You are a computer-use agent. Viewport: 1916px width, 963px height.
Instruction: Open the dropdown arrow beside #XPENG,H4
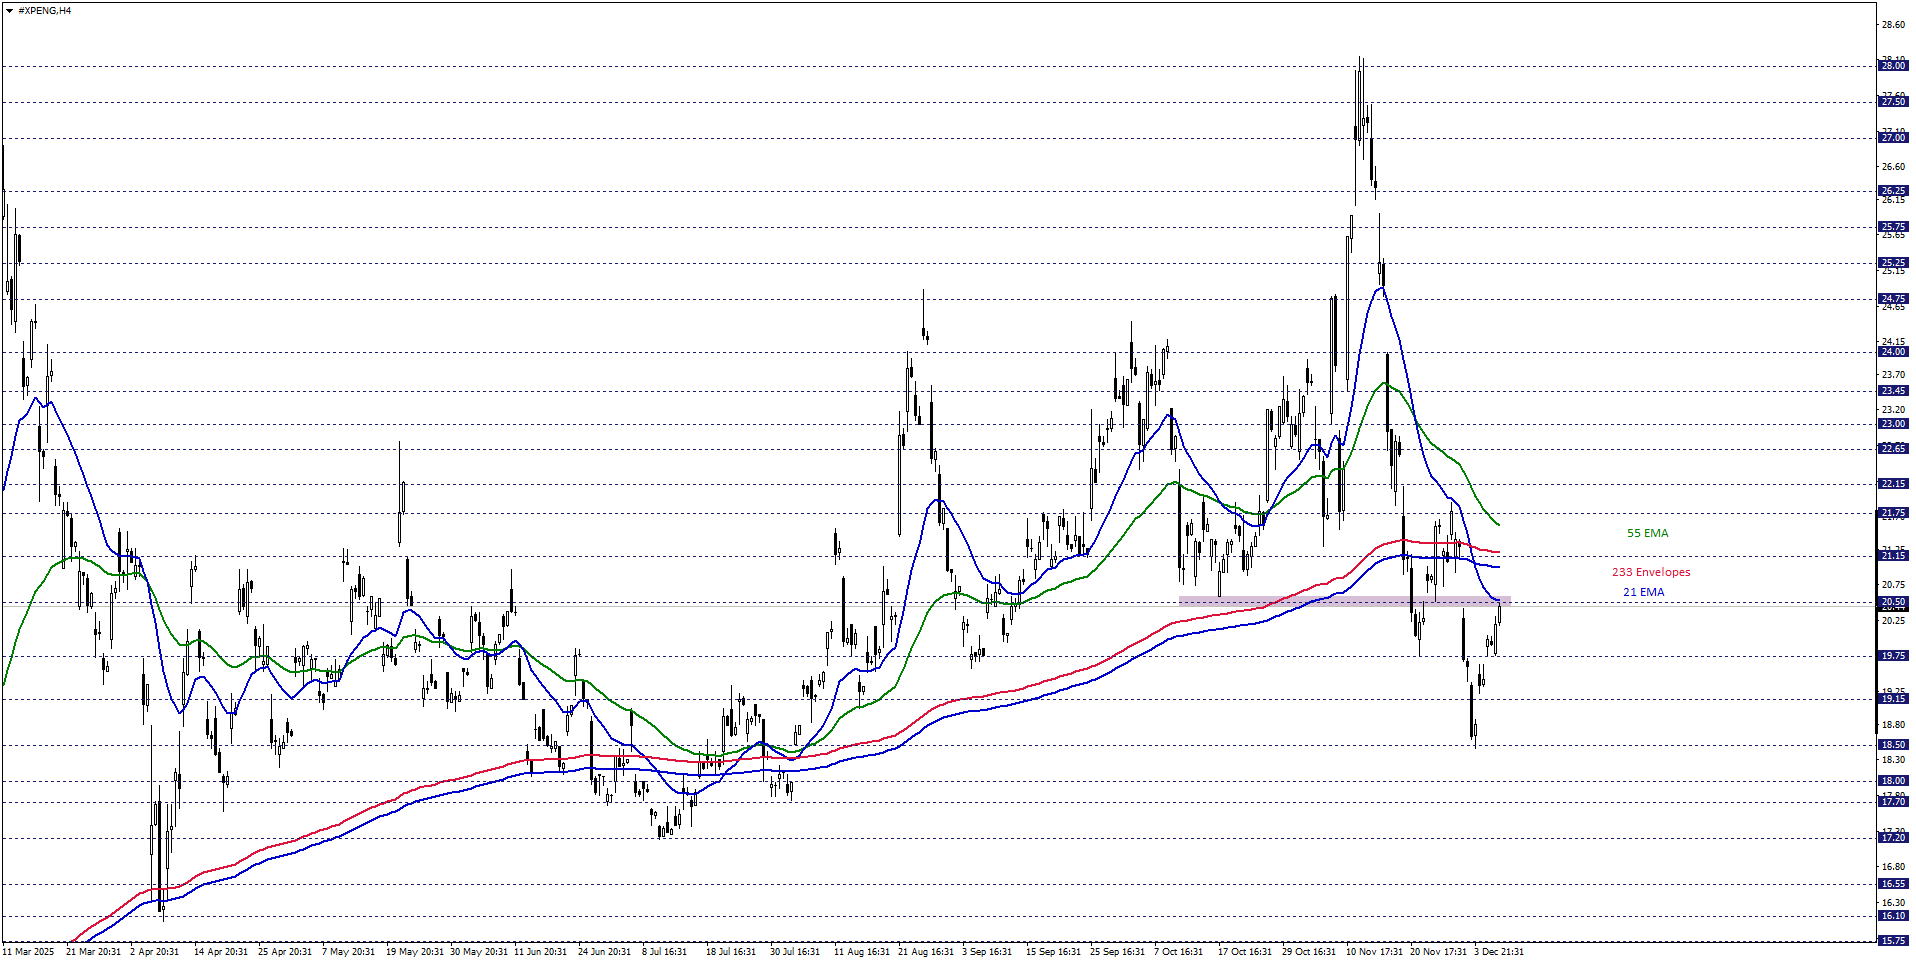point(9,10)
